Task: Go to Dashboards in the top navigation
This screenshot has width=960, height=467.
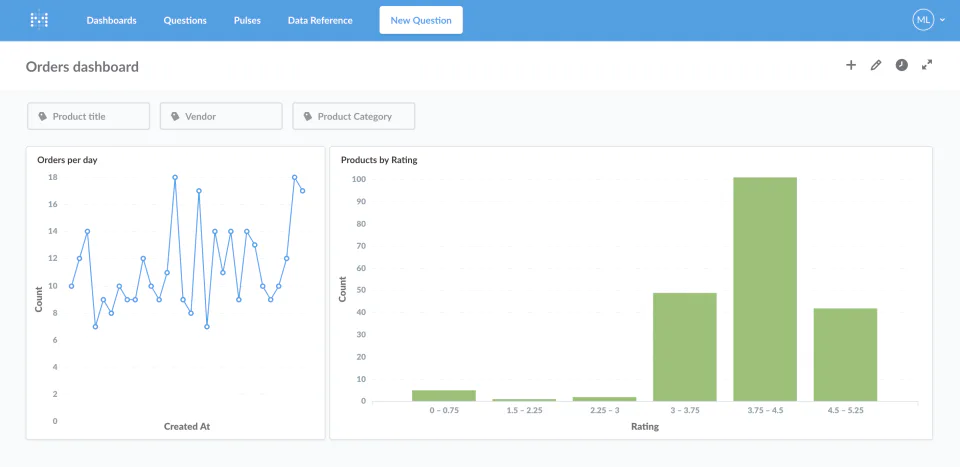Action: point(111,20)
